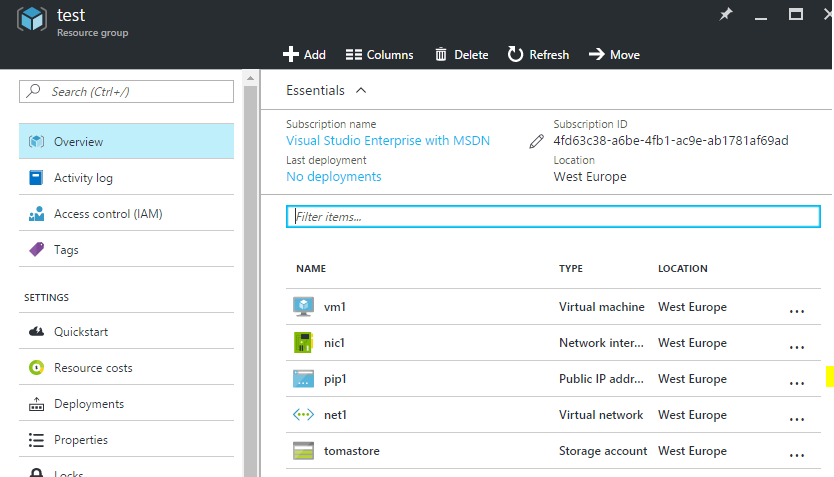
Task: Pin the blade with pin icon
Action: click(725, 14)
